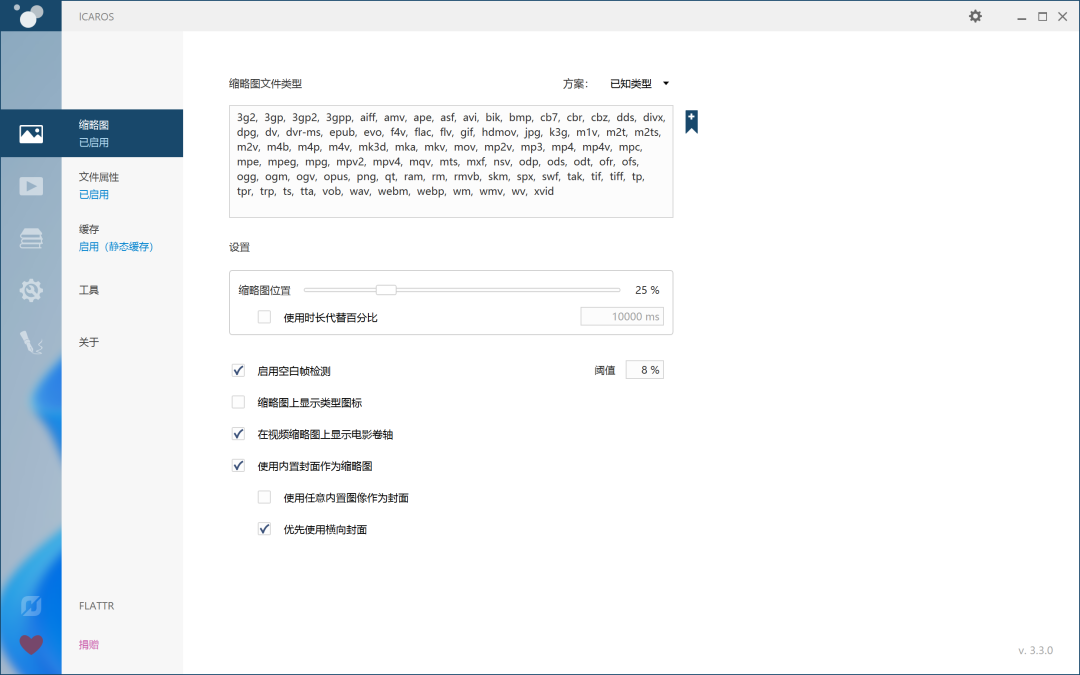Viewport: 1080px width, 675px height.
Task: Select the pencil icon in the sidebar
Action: click(31, 342)
